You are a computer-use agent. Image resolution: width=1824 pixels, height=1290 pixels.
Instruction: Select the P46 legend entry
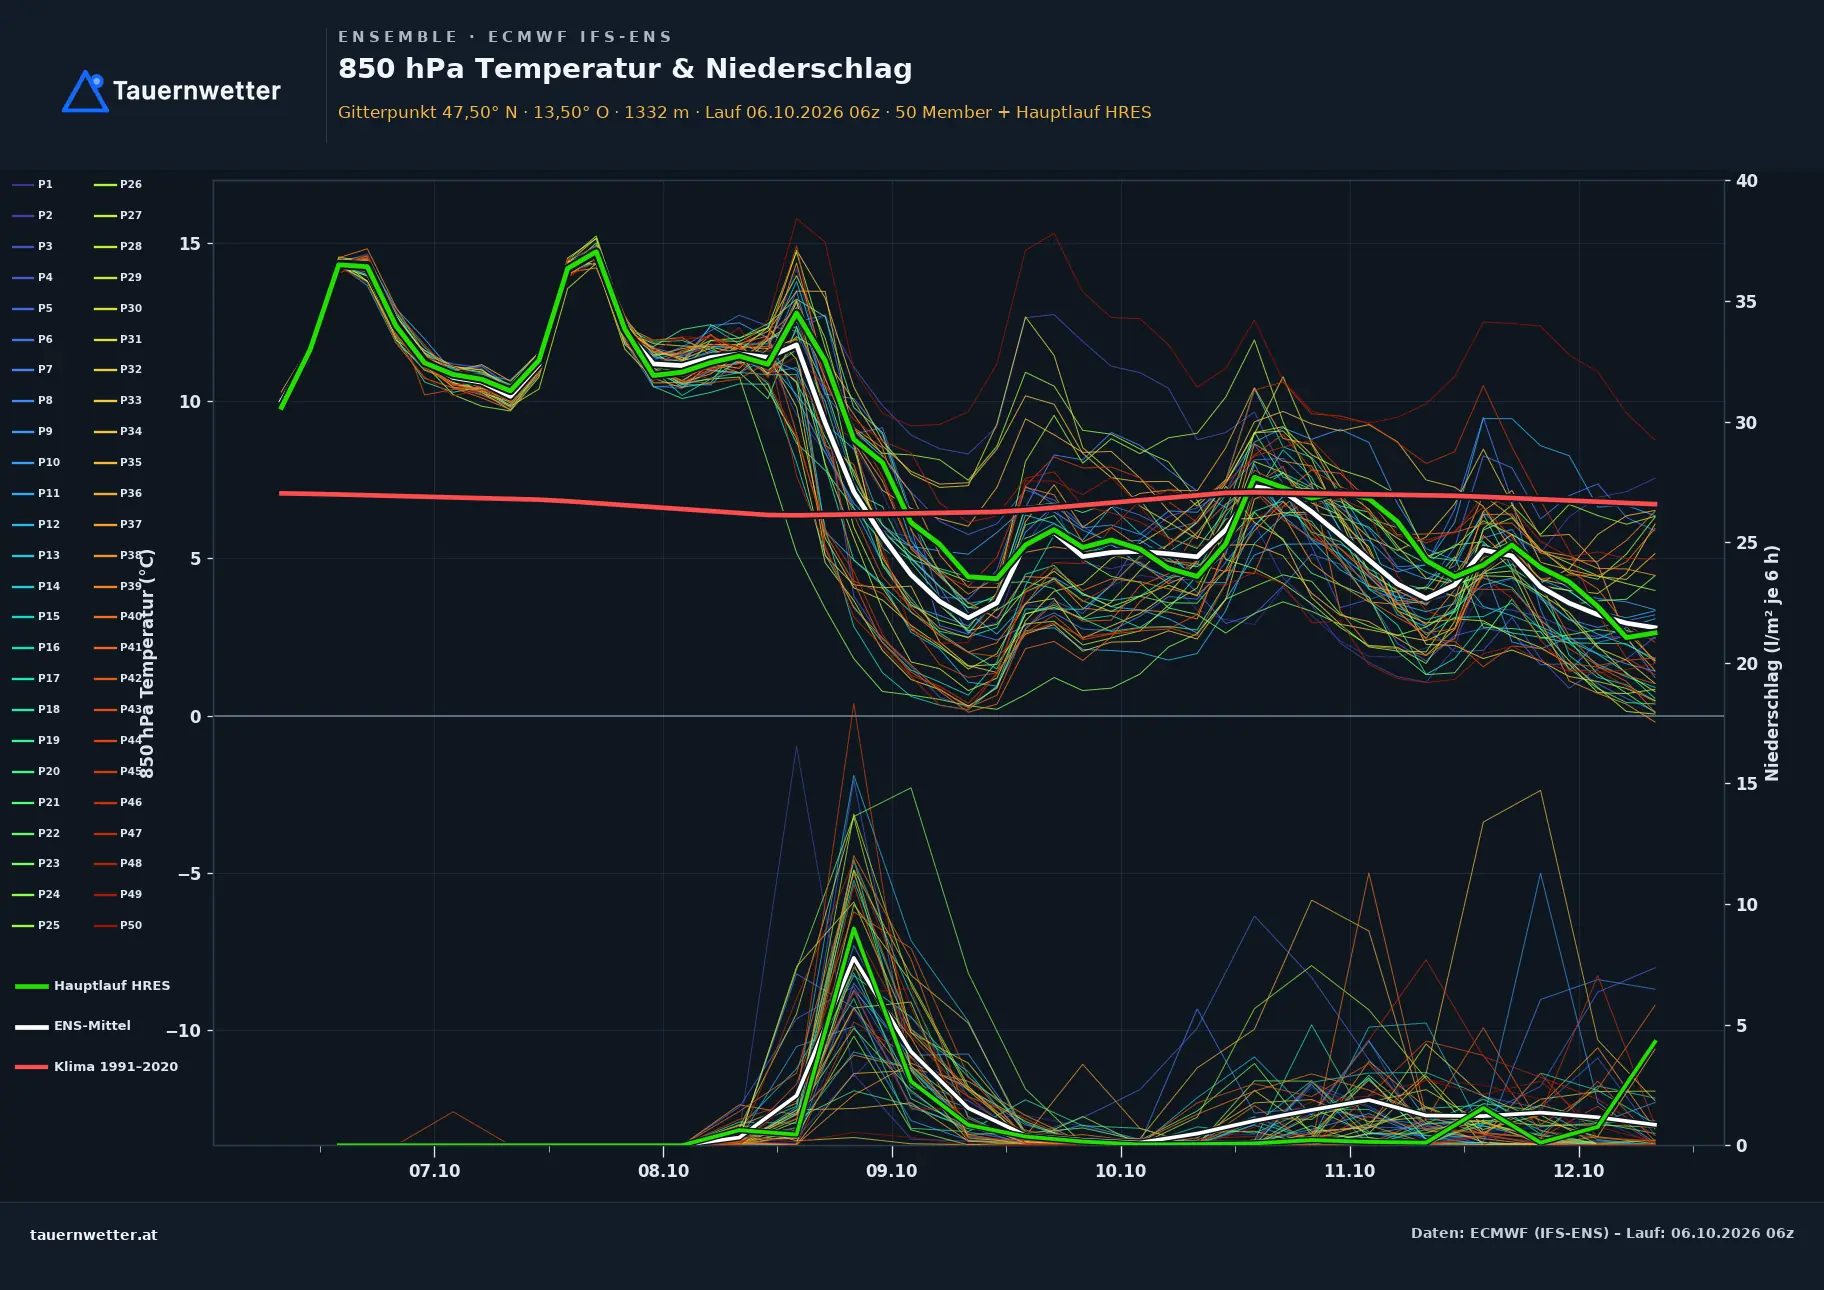point(118,802)
